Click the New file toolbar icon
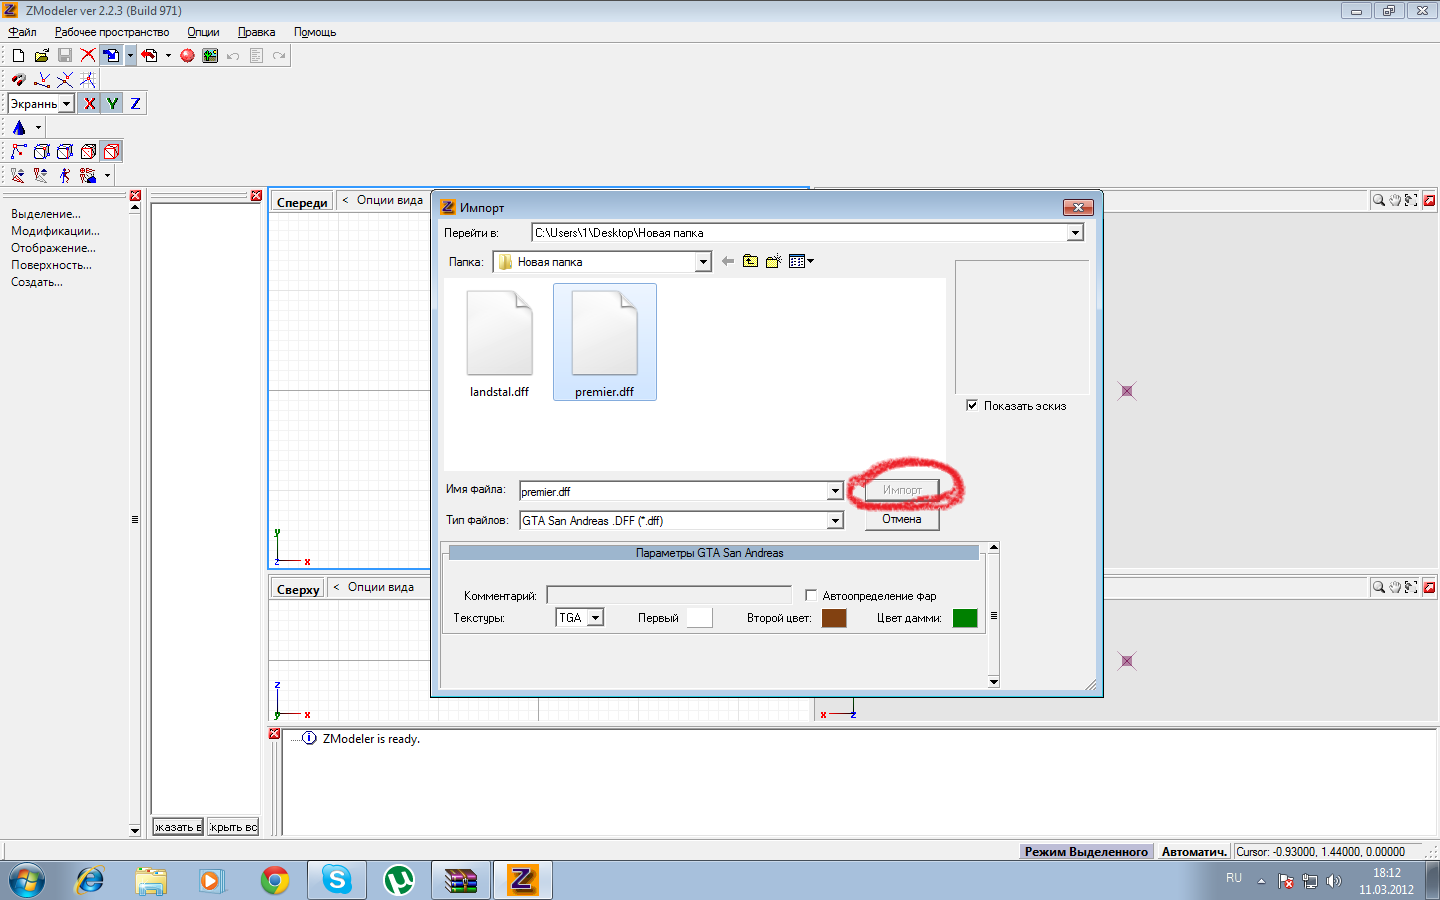The width and height of the screenshot is (1440, 900). pos(18,56)
